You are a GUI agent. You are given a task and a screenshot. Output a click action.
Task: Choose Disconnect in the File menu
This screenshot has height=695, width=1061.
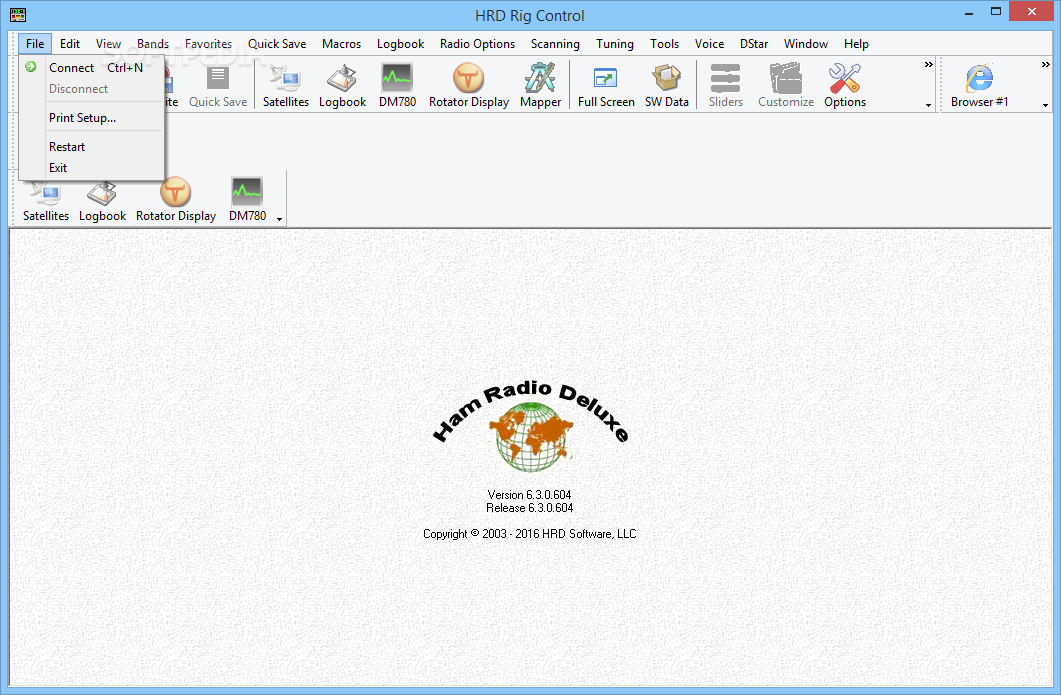(x=92, y=89)
